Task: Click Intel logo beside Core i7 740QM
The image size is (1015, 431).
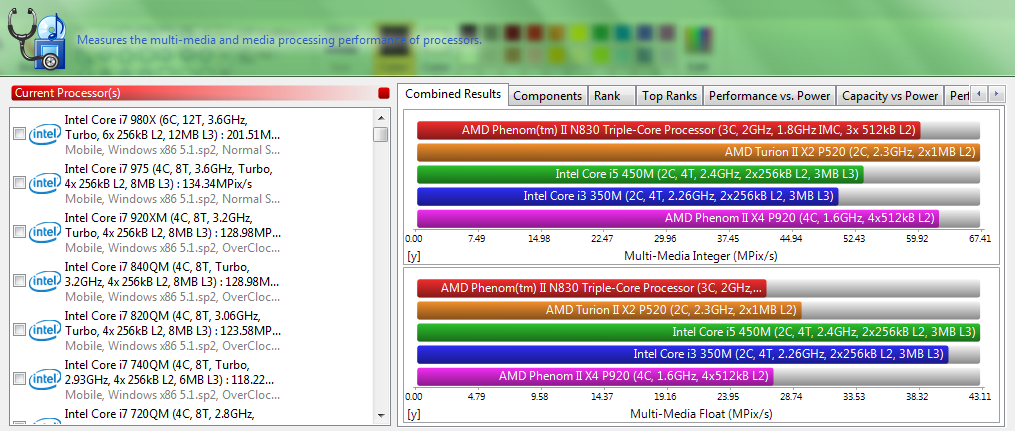Action: (46, 379)
